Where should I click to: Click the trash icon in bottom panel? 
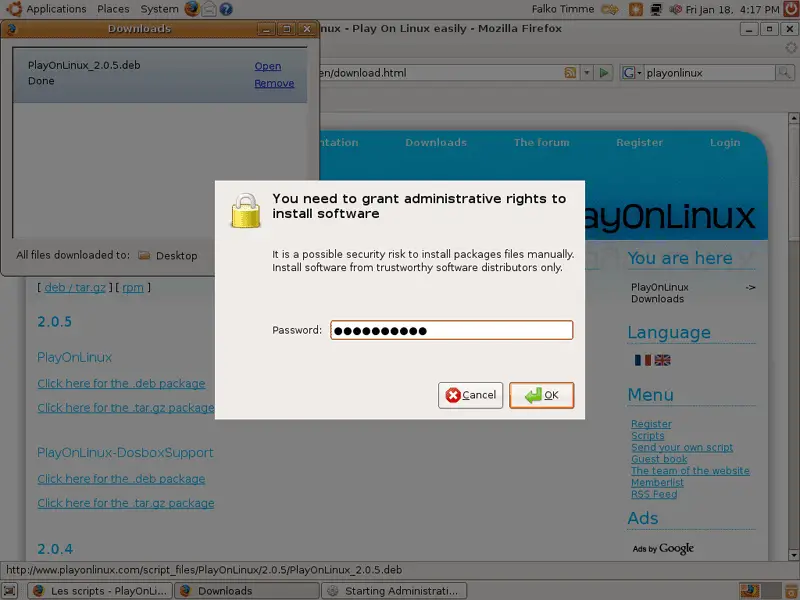pos(791,591)
